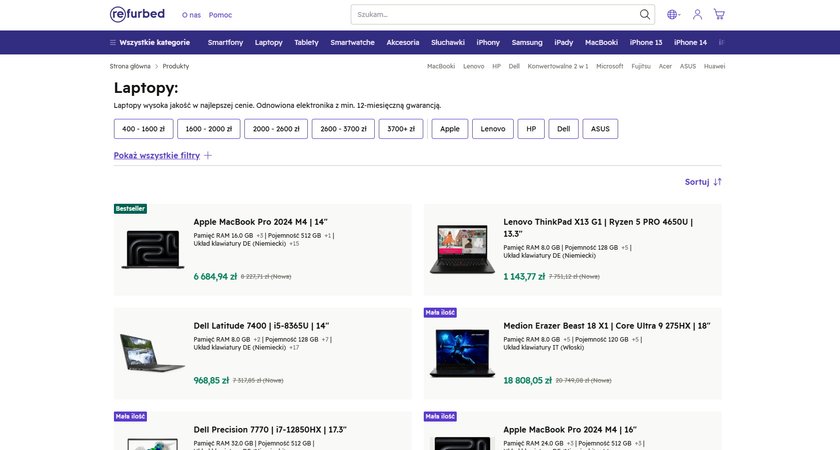Viewport: 840px width, 450px height.
Task: Open Huawei subcategory link
Action: [714, 66]
